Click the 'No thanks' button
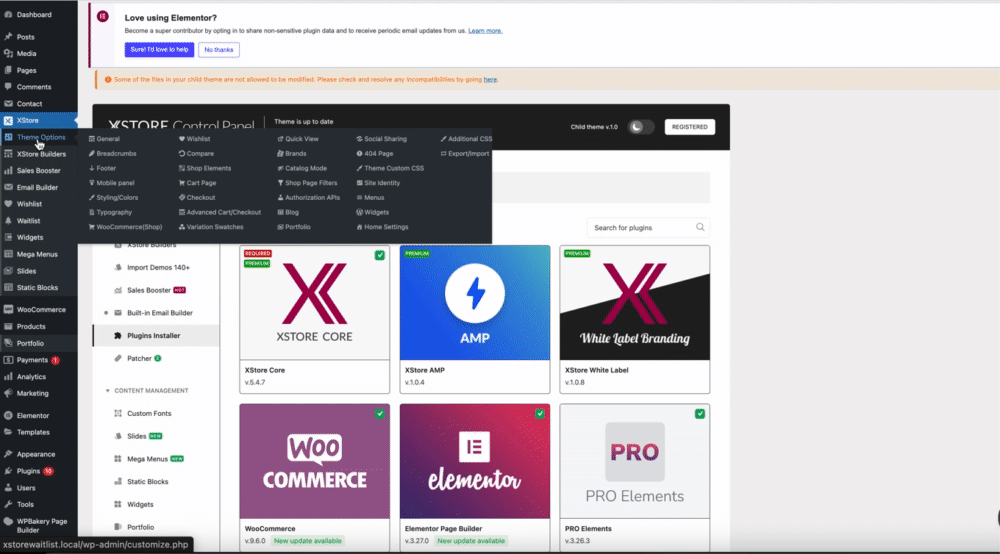Screen dimensions: 1000x554 pos(219,50)
